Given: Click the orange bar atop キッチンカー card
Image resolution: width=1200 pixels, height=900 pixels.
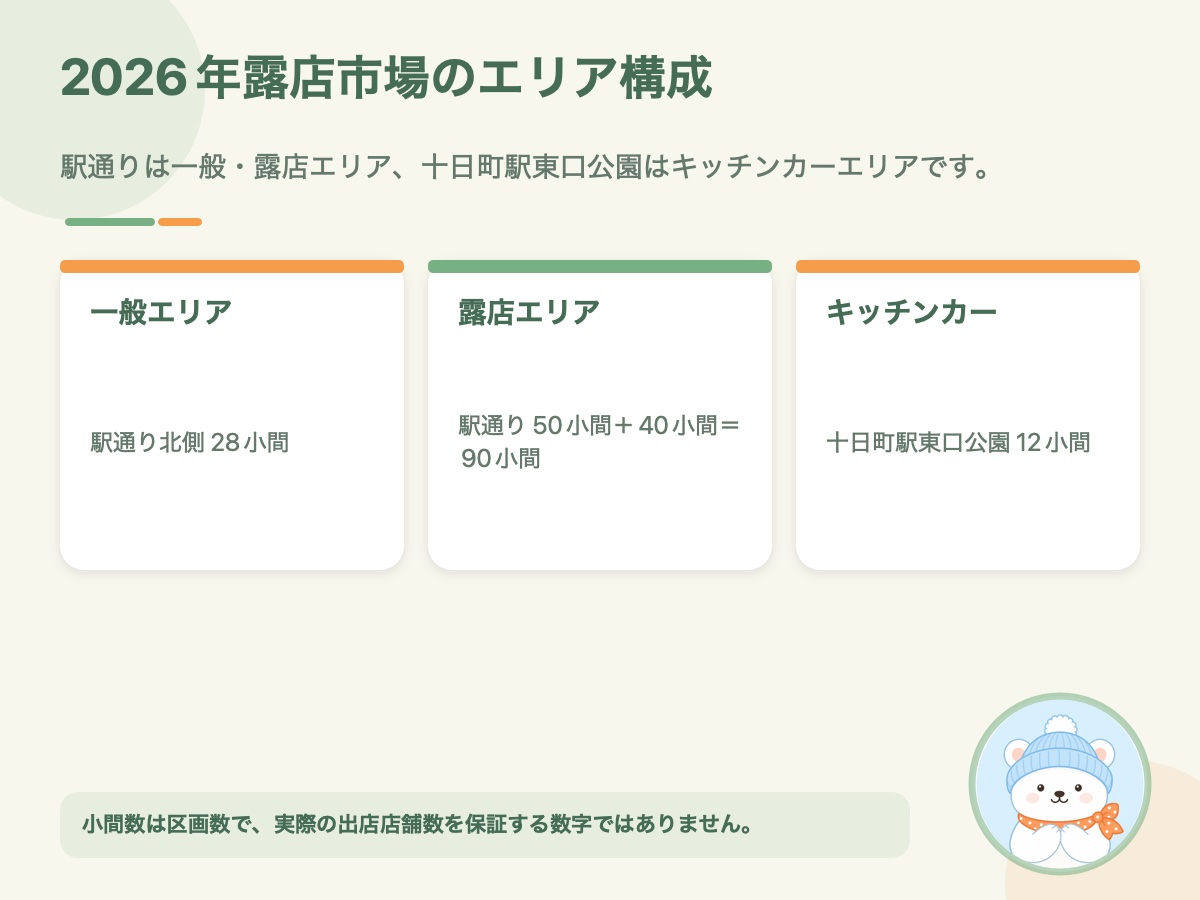Looking at the screenshot, I should click(x=968, y=266).
